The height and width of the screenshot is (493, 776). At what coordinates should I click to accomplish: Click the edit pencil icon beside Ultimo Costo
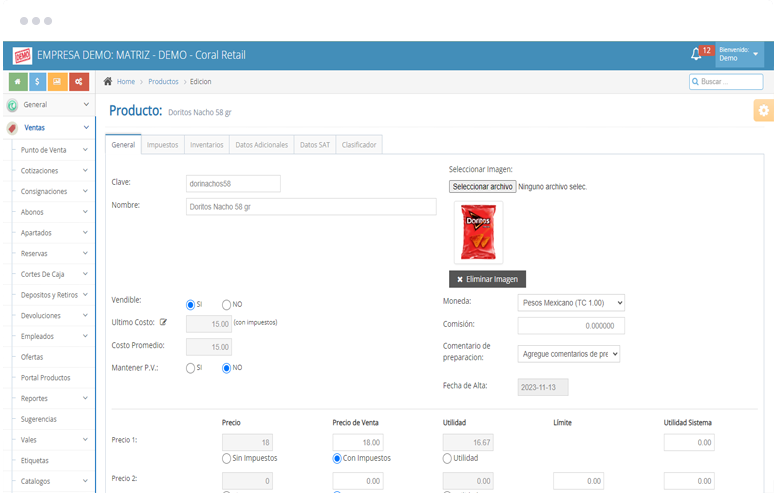(163, 322)
